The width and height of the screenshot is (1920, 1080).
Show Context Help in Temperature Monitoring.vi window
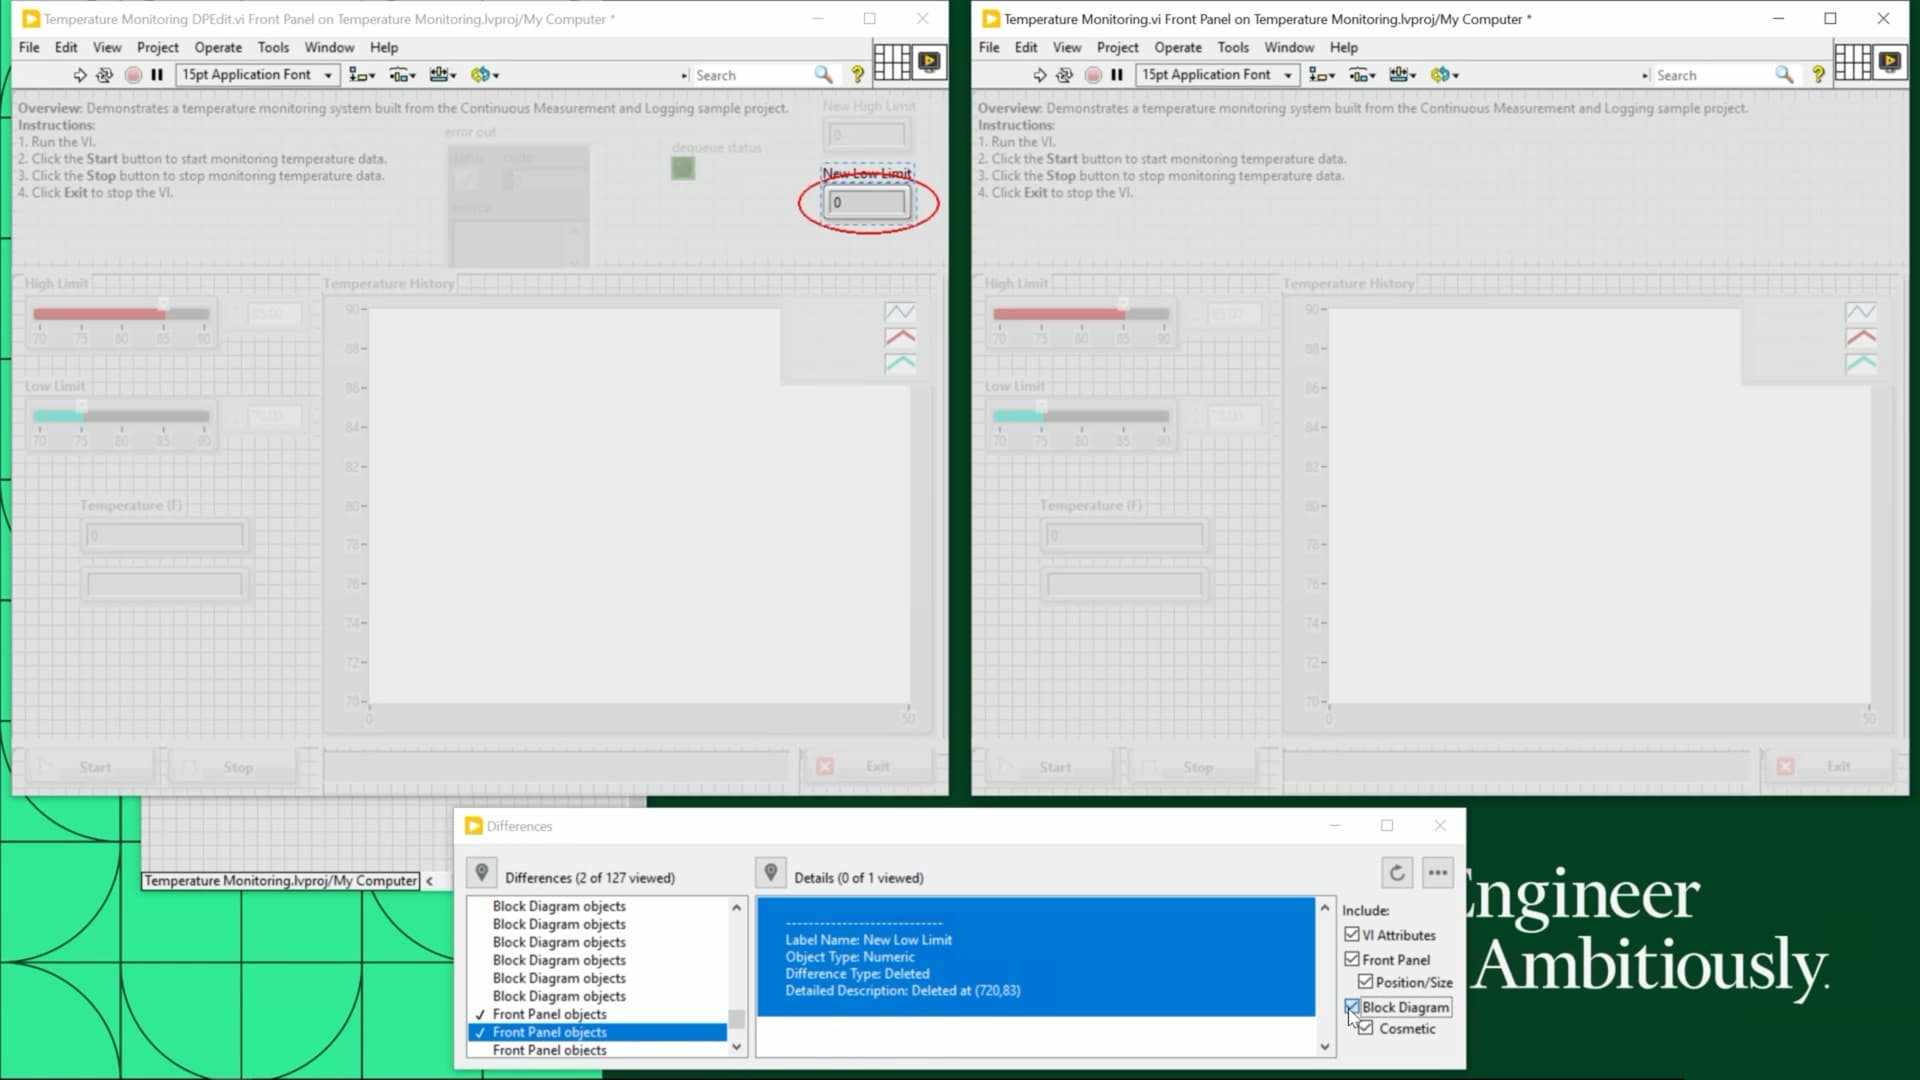[x=1818, y=75]
